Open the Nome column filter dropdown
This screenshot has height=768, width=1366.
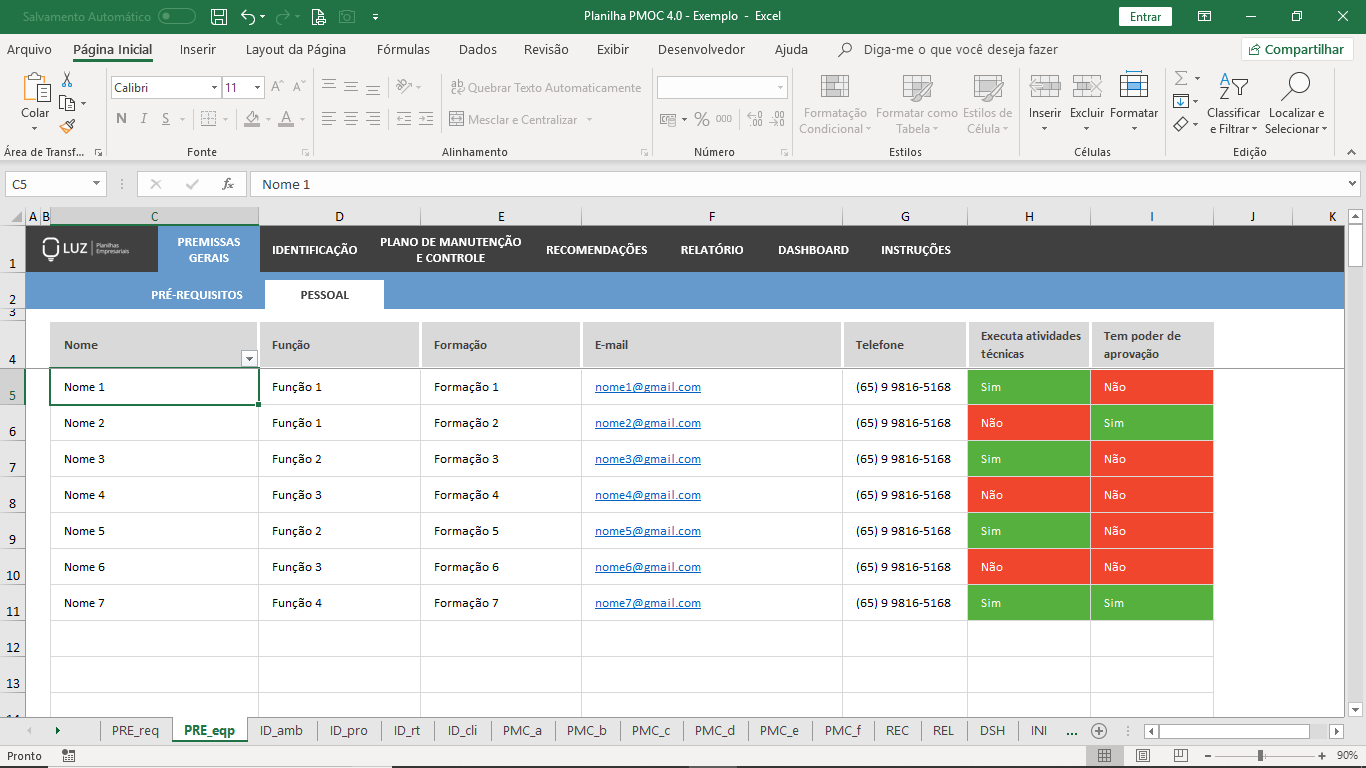(x=249, y=359)
